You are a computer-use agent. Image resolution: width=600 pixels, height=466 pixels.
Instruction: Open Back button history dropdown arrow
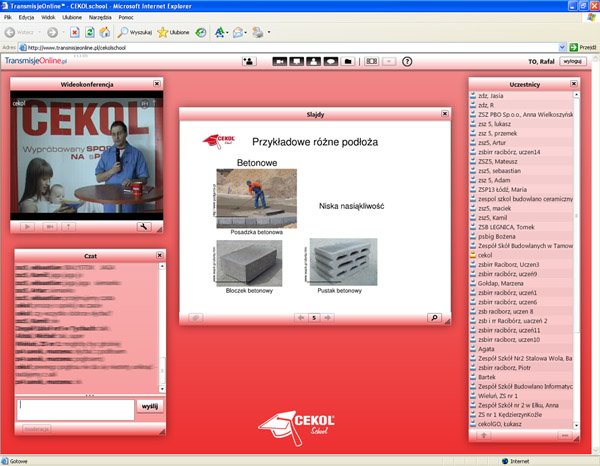(x=39, y=33)
